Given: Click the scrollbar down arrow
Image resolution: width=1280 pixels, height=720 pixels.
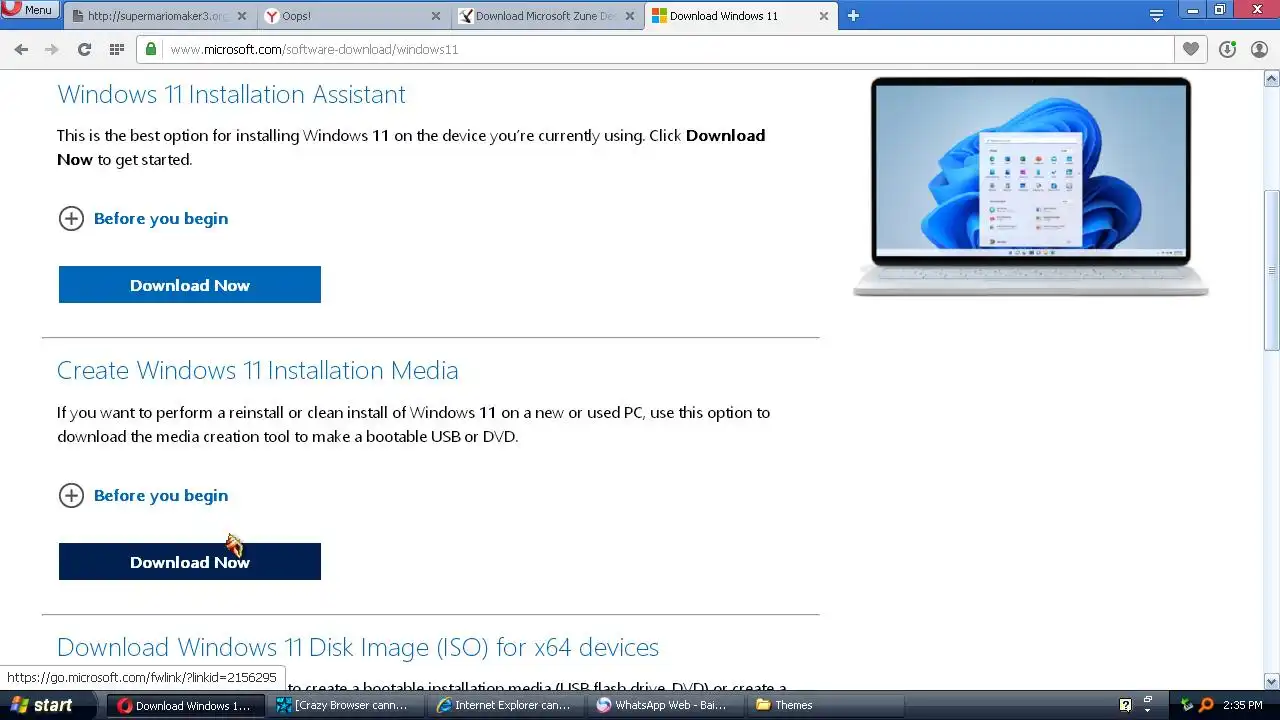Looking at the screenshot, I should (x=1272, y=681).
